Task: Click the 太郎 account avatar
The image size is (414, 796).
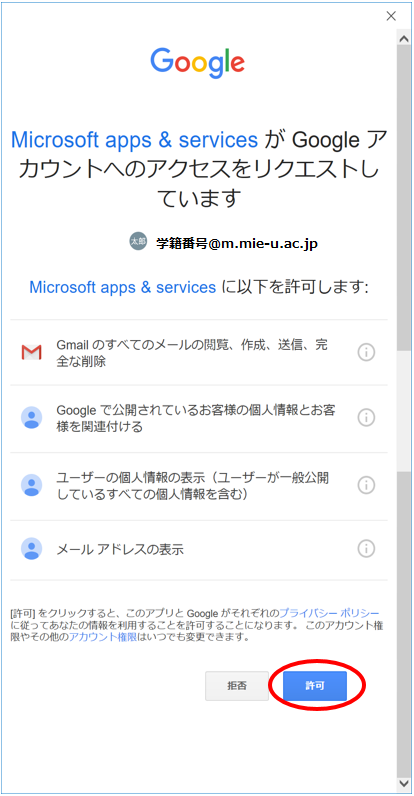Action: [138, 241]
